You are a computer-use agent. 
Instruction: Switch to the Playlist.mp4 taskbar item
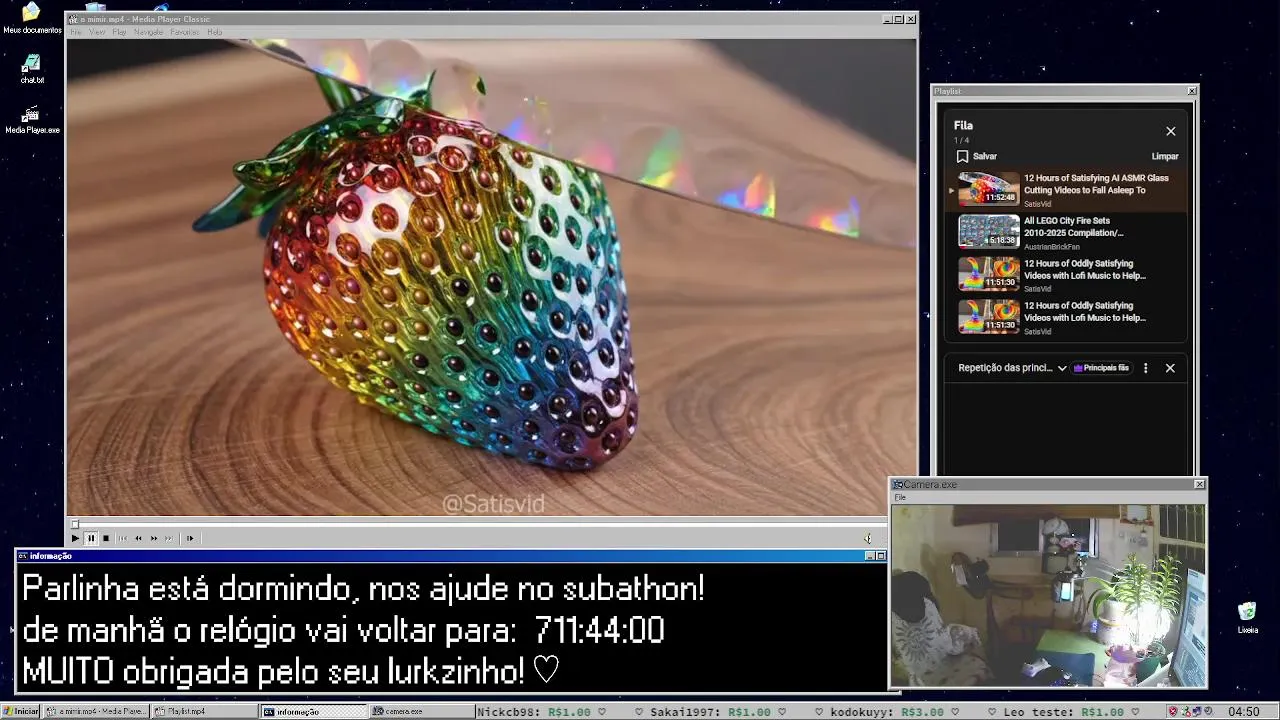[204, 711]
